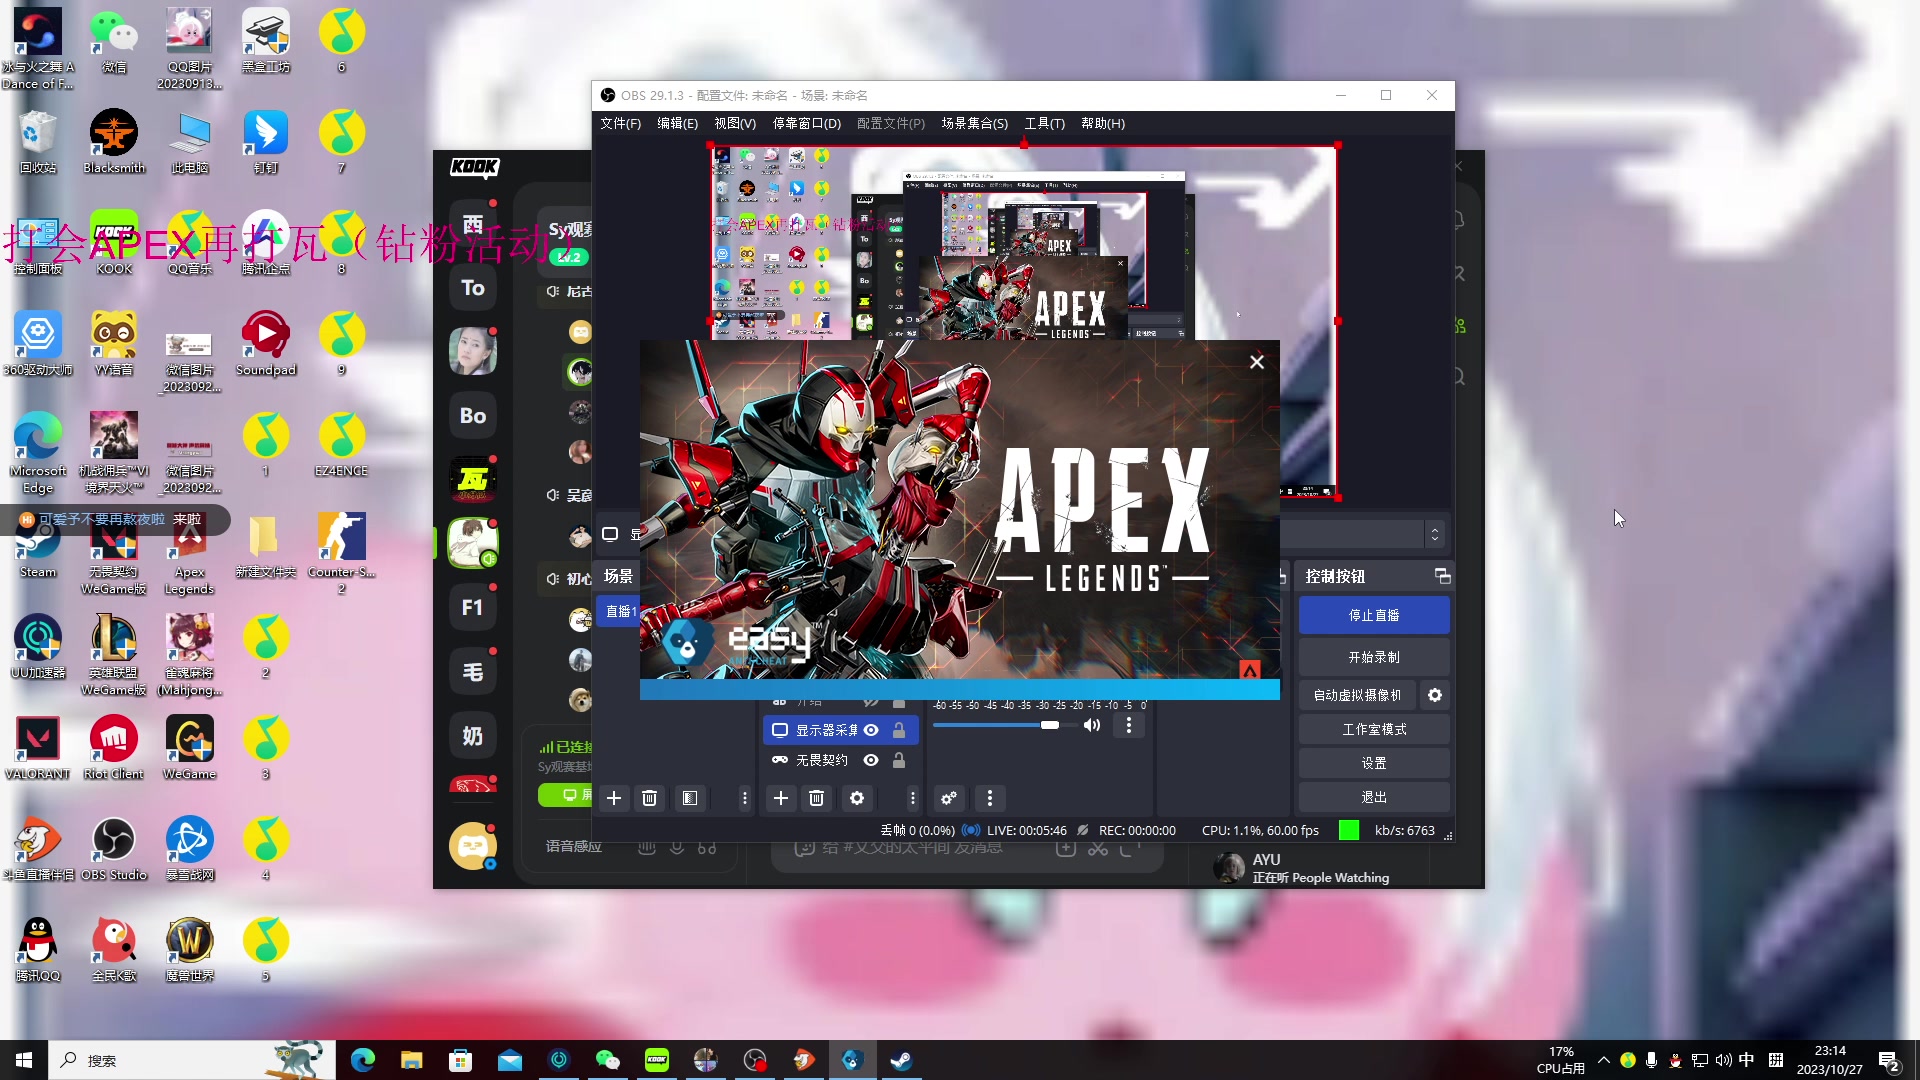Image resolution: width=1920 pixels, height=1080 pixels.
Task: Toggle visibility of 无畏契约 source
Action: point(871,760)
